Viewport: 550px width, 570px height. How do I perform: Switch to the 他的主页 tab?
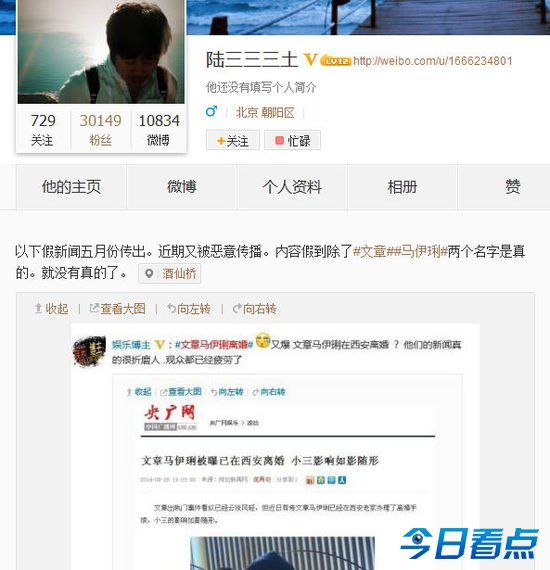click(x=71, y=187)
